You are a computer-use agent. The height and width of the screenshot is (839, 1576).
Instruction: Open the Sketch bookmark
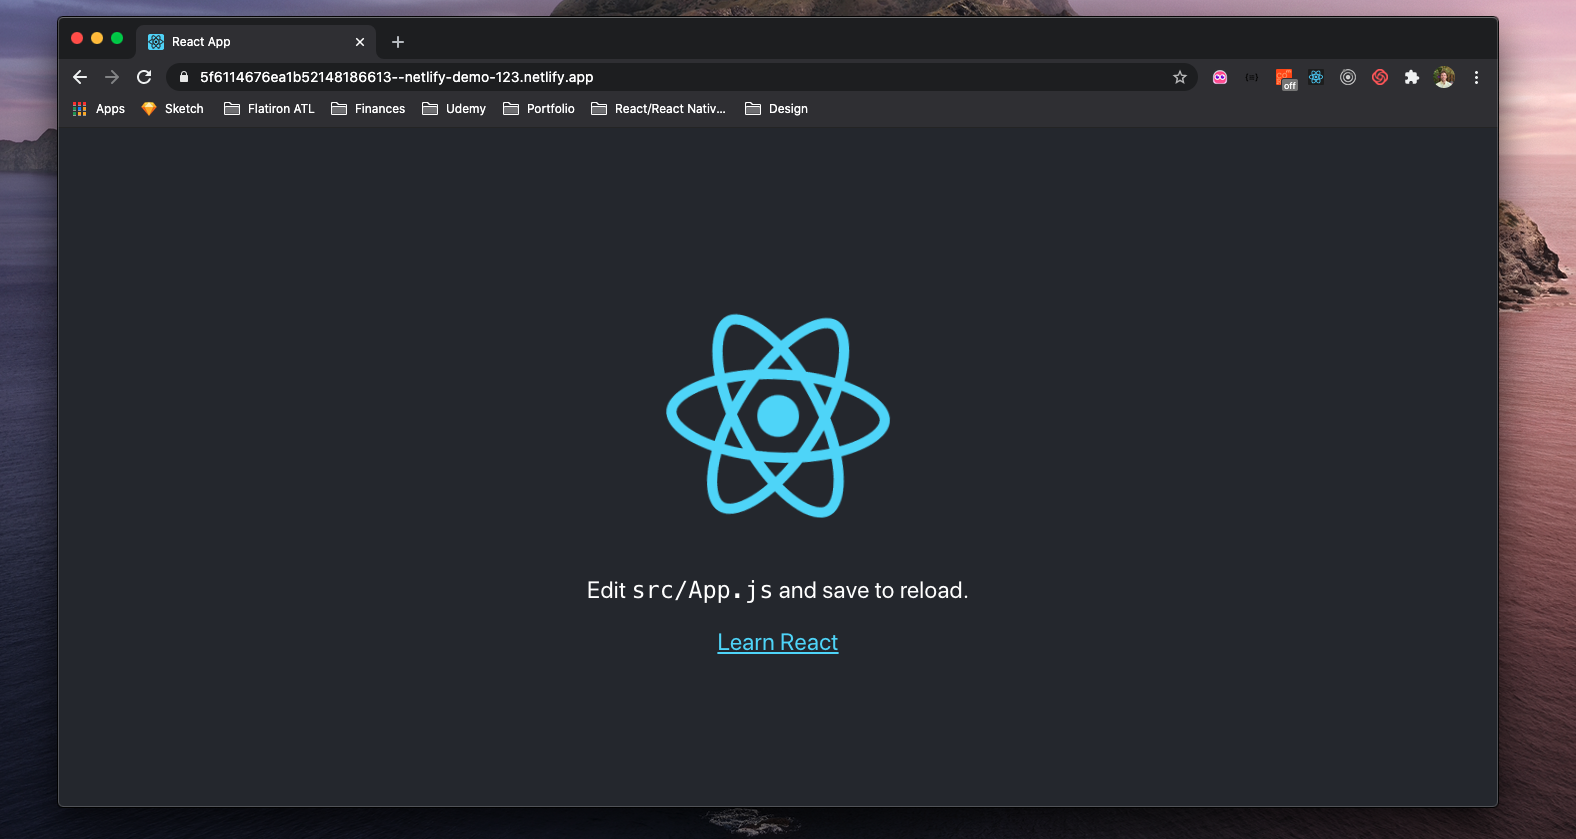click(x=173, y=109)
